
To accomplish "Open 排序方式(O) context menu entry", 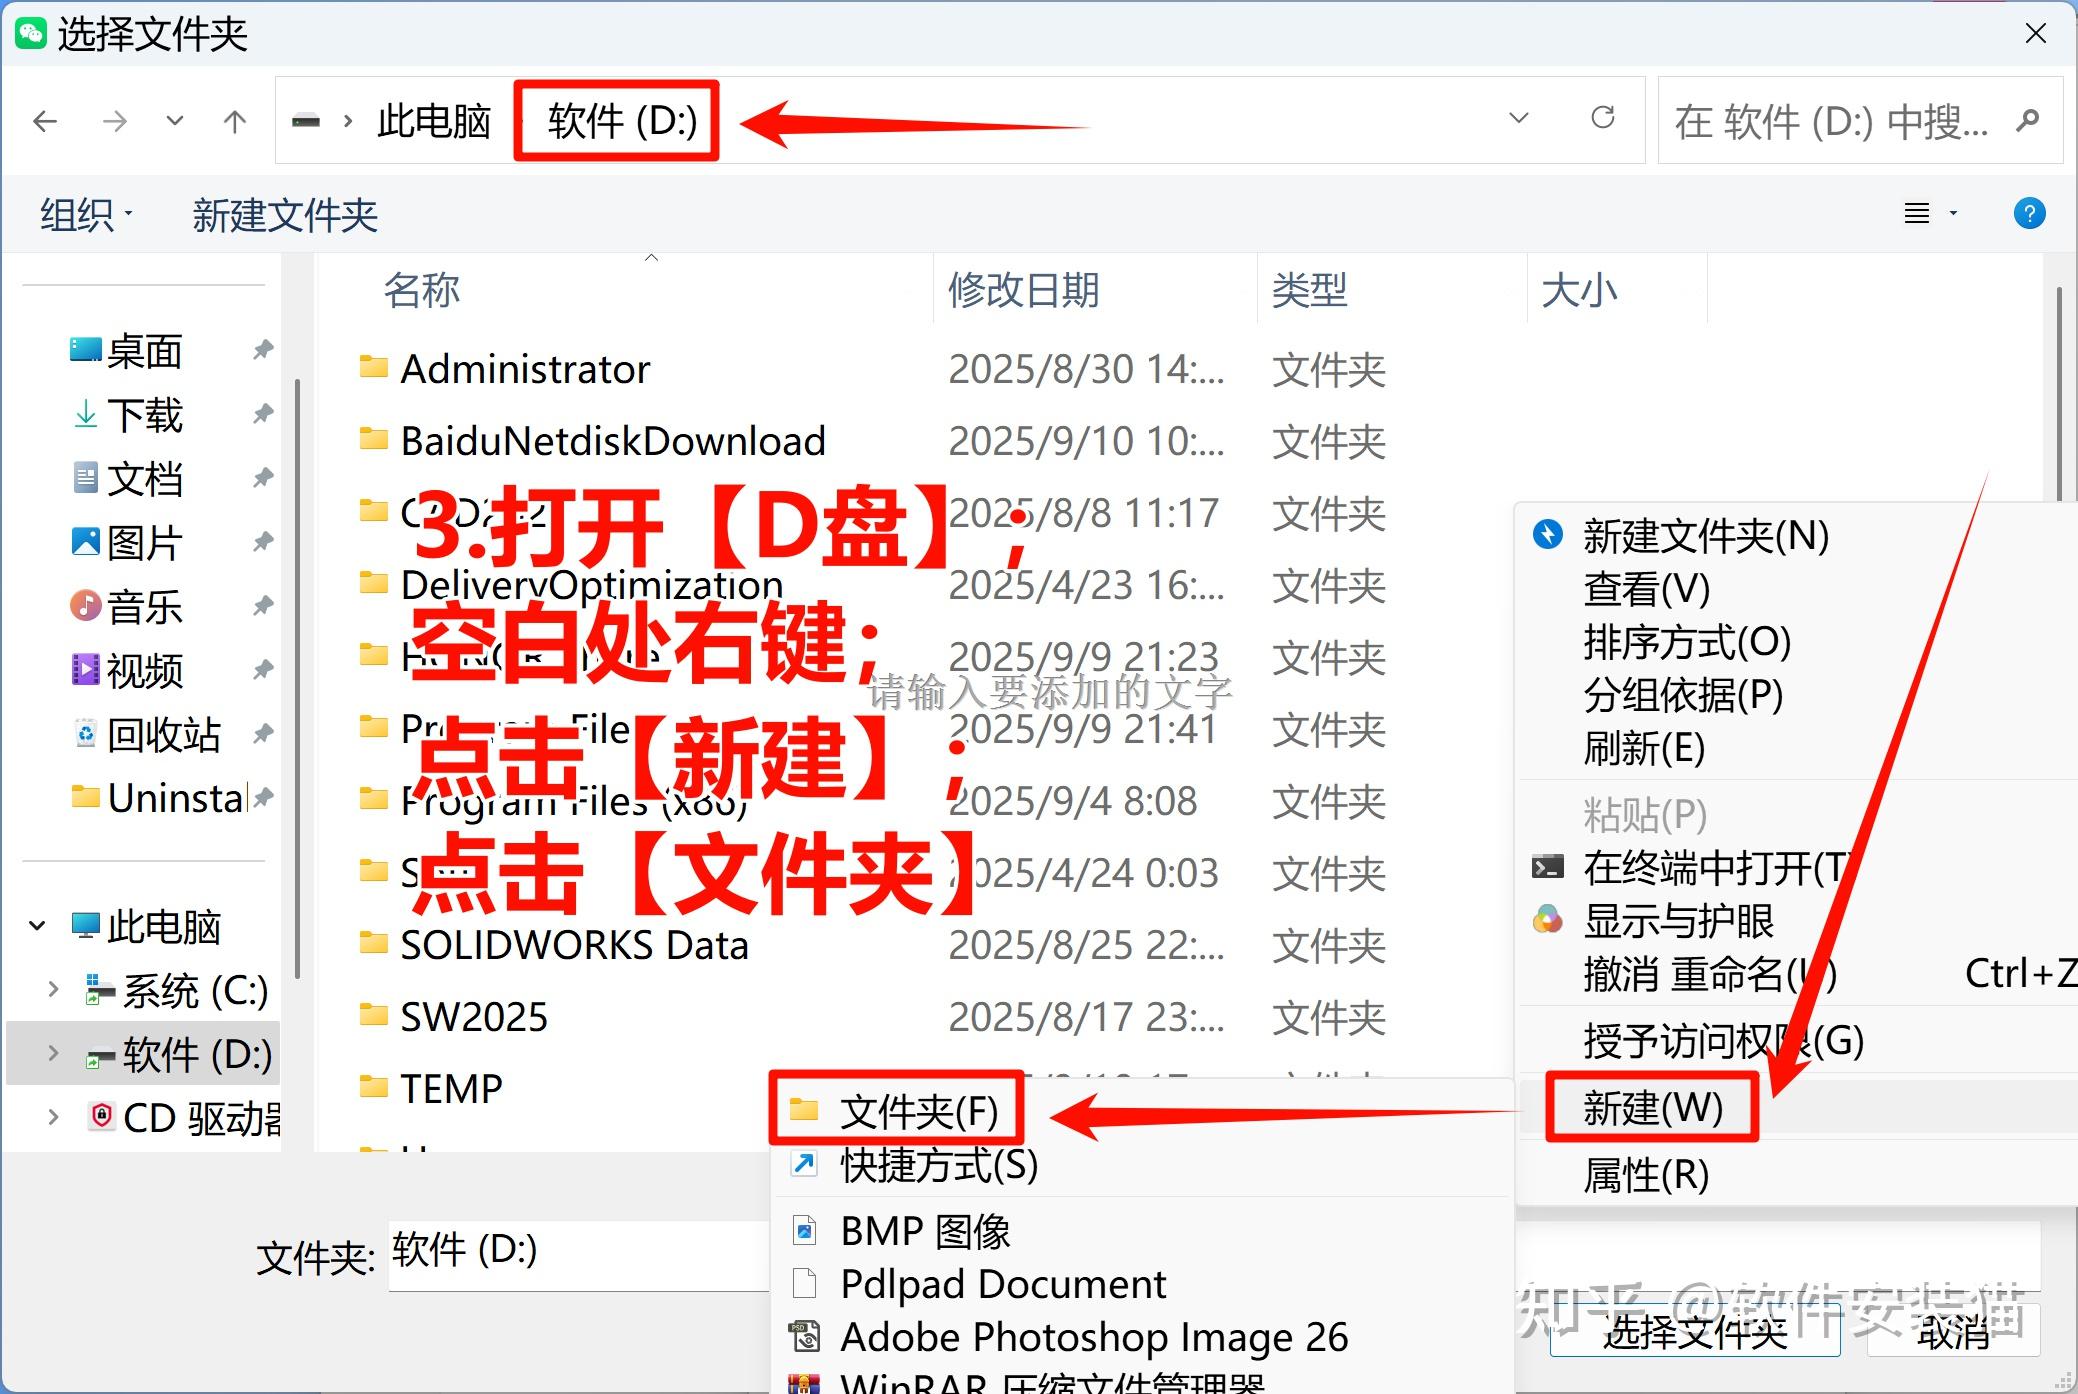I will 1687,643.
